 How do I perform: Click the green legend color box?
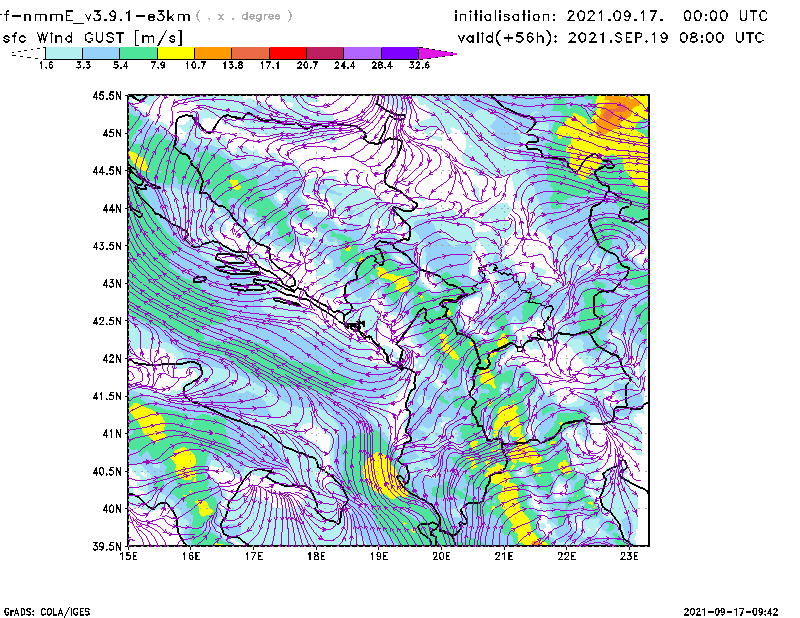[139, 53]
